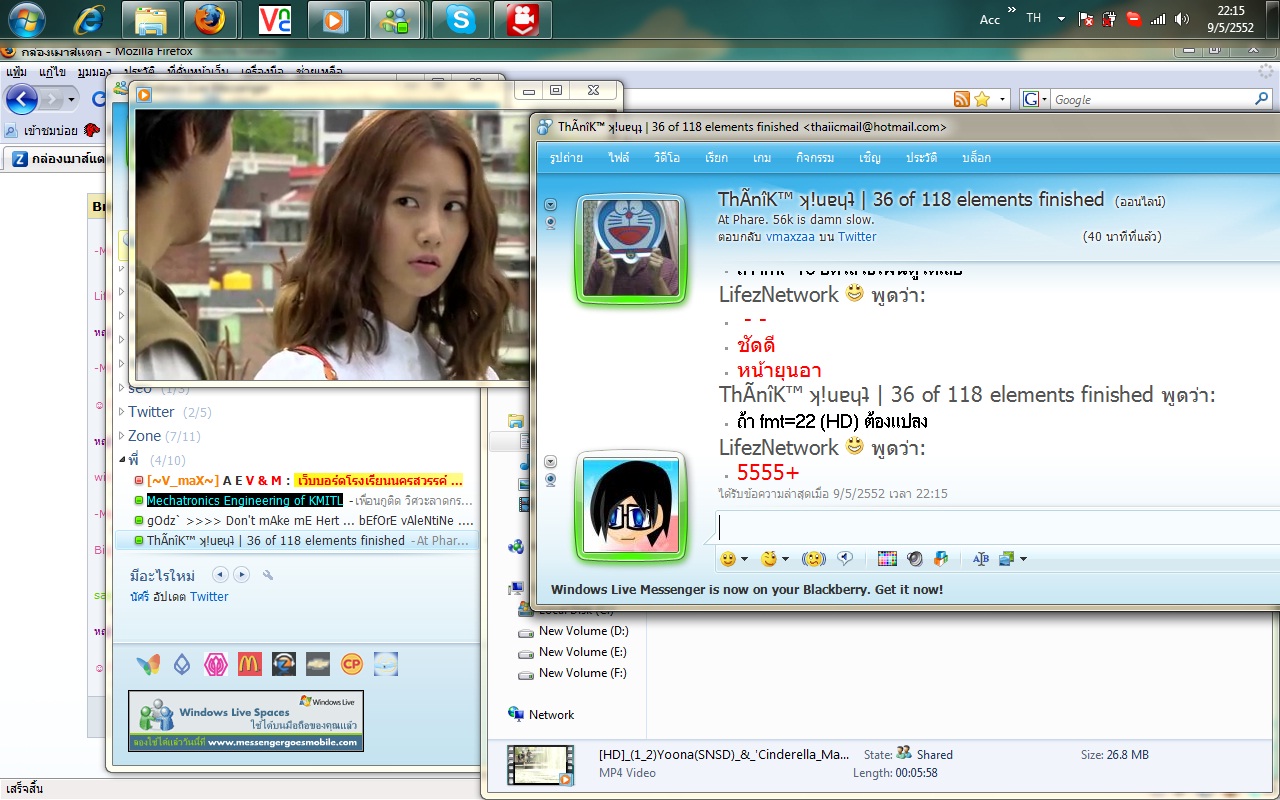The height and width of the screenshot is (800, 1280).
Task: Click my anime avatar display picture
Action: coord(631,506)
